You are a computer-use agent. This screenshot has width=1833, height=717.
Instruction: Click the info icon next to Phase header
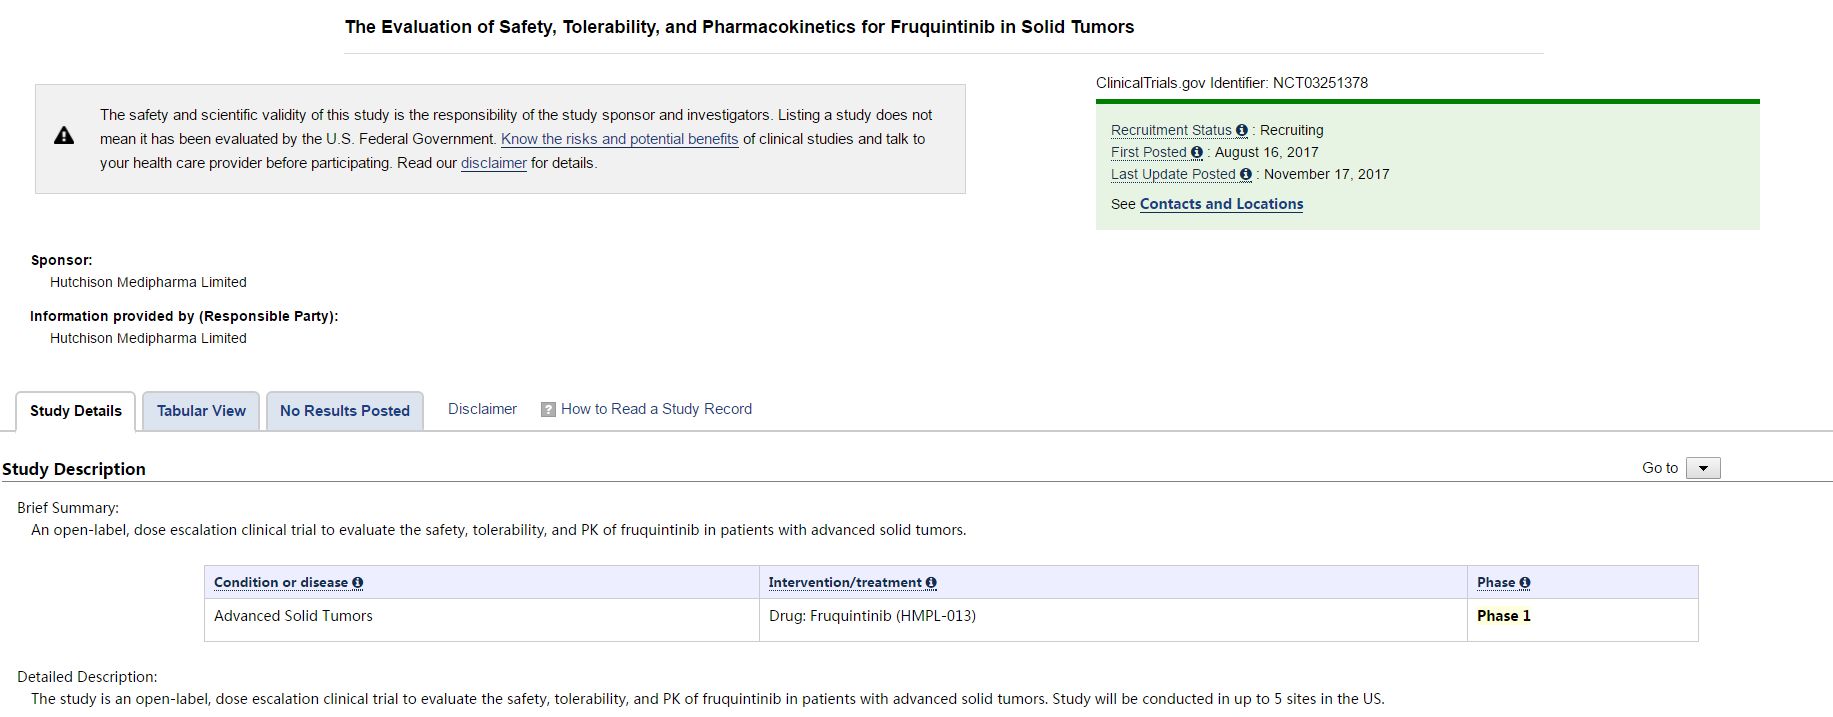1525,583
